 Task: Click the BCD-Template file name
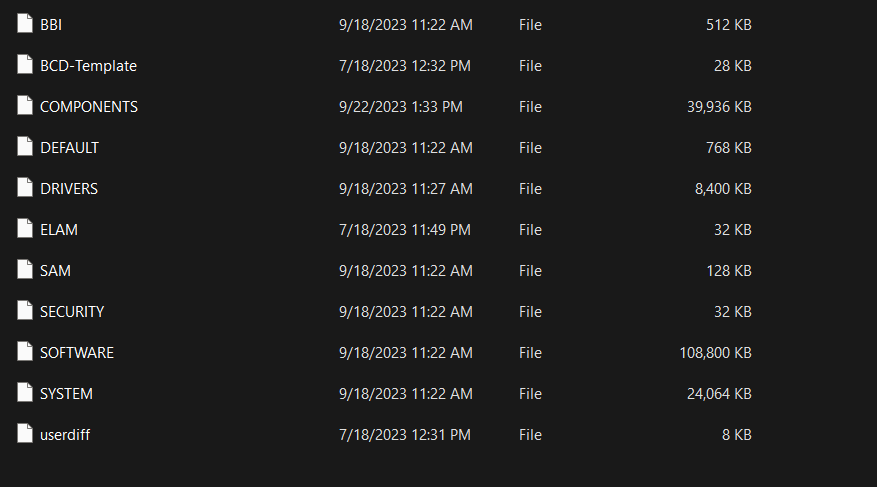[88, 66]
